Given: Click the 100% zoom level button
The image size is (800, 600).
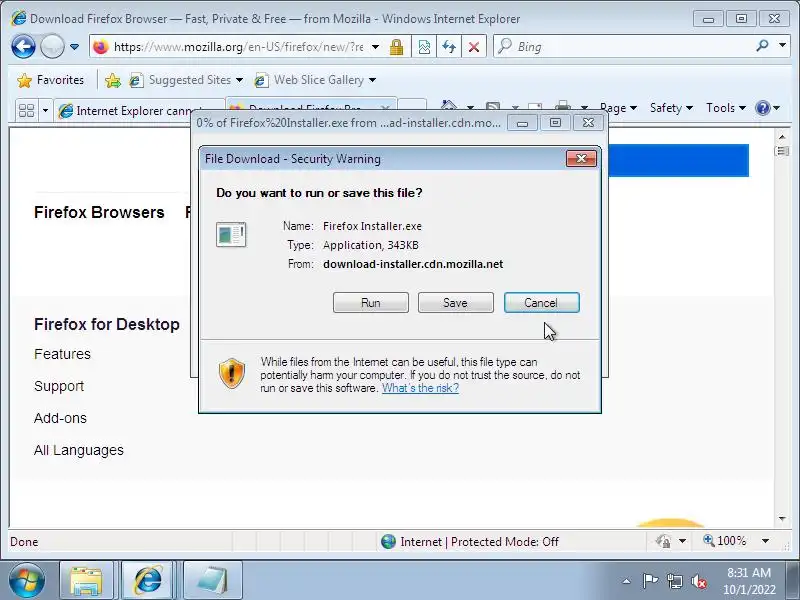Looking at the screenshot, I should (725, 541).
